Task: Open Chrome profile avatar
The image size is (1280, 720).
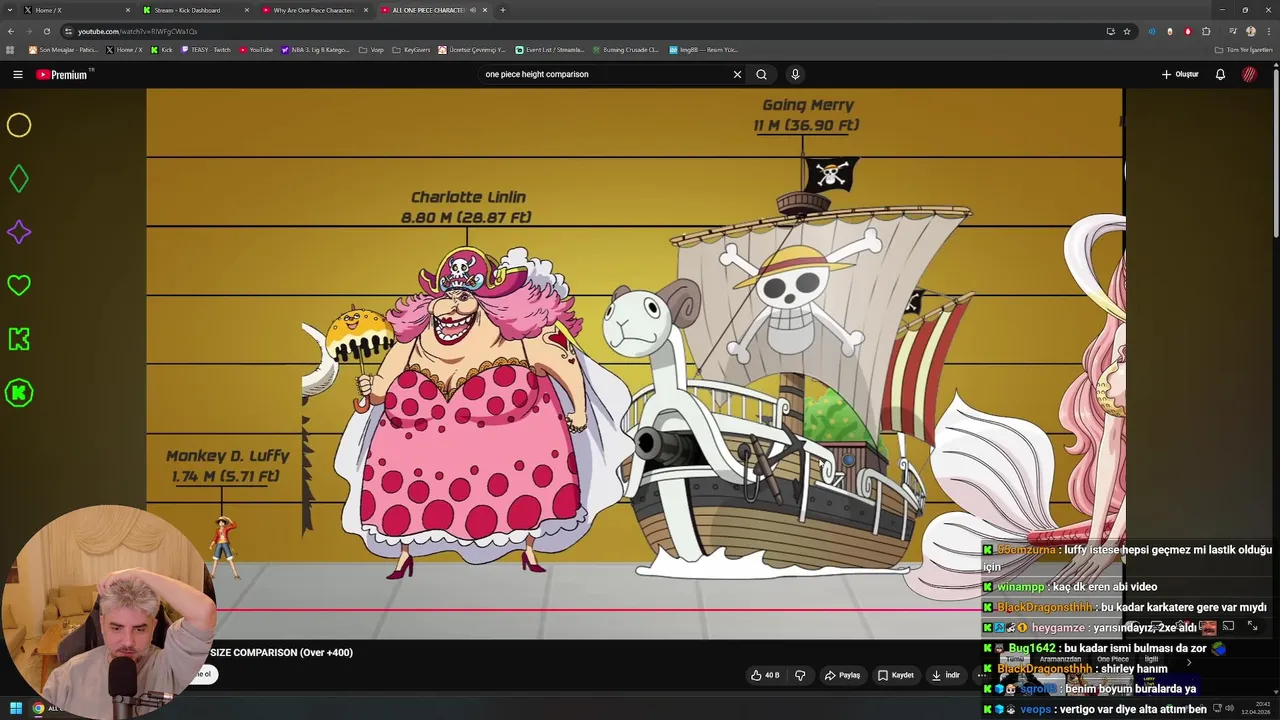Action: [x=1251, y=31]
